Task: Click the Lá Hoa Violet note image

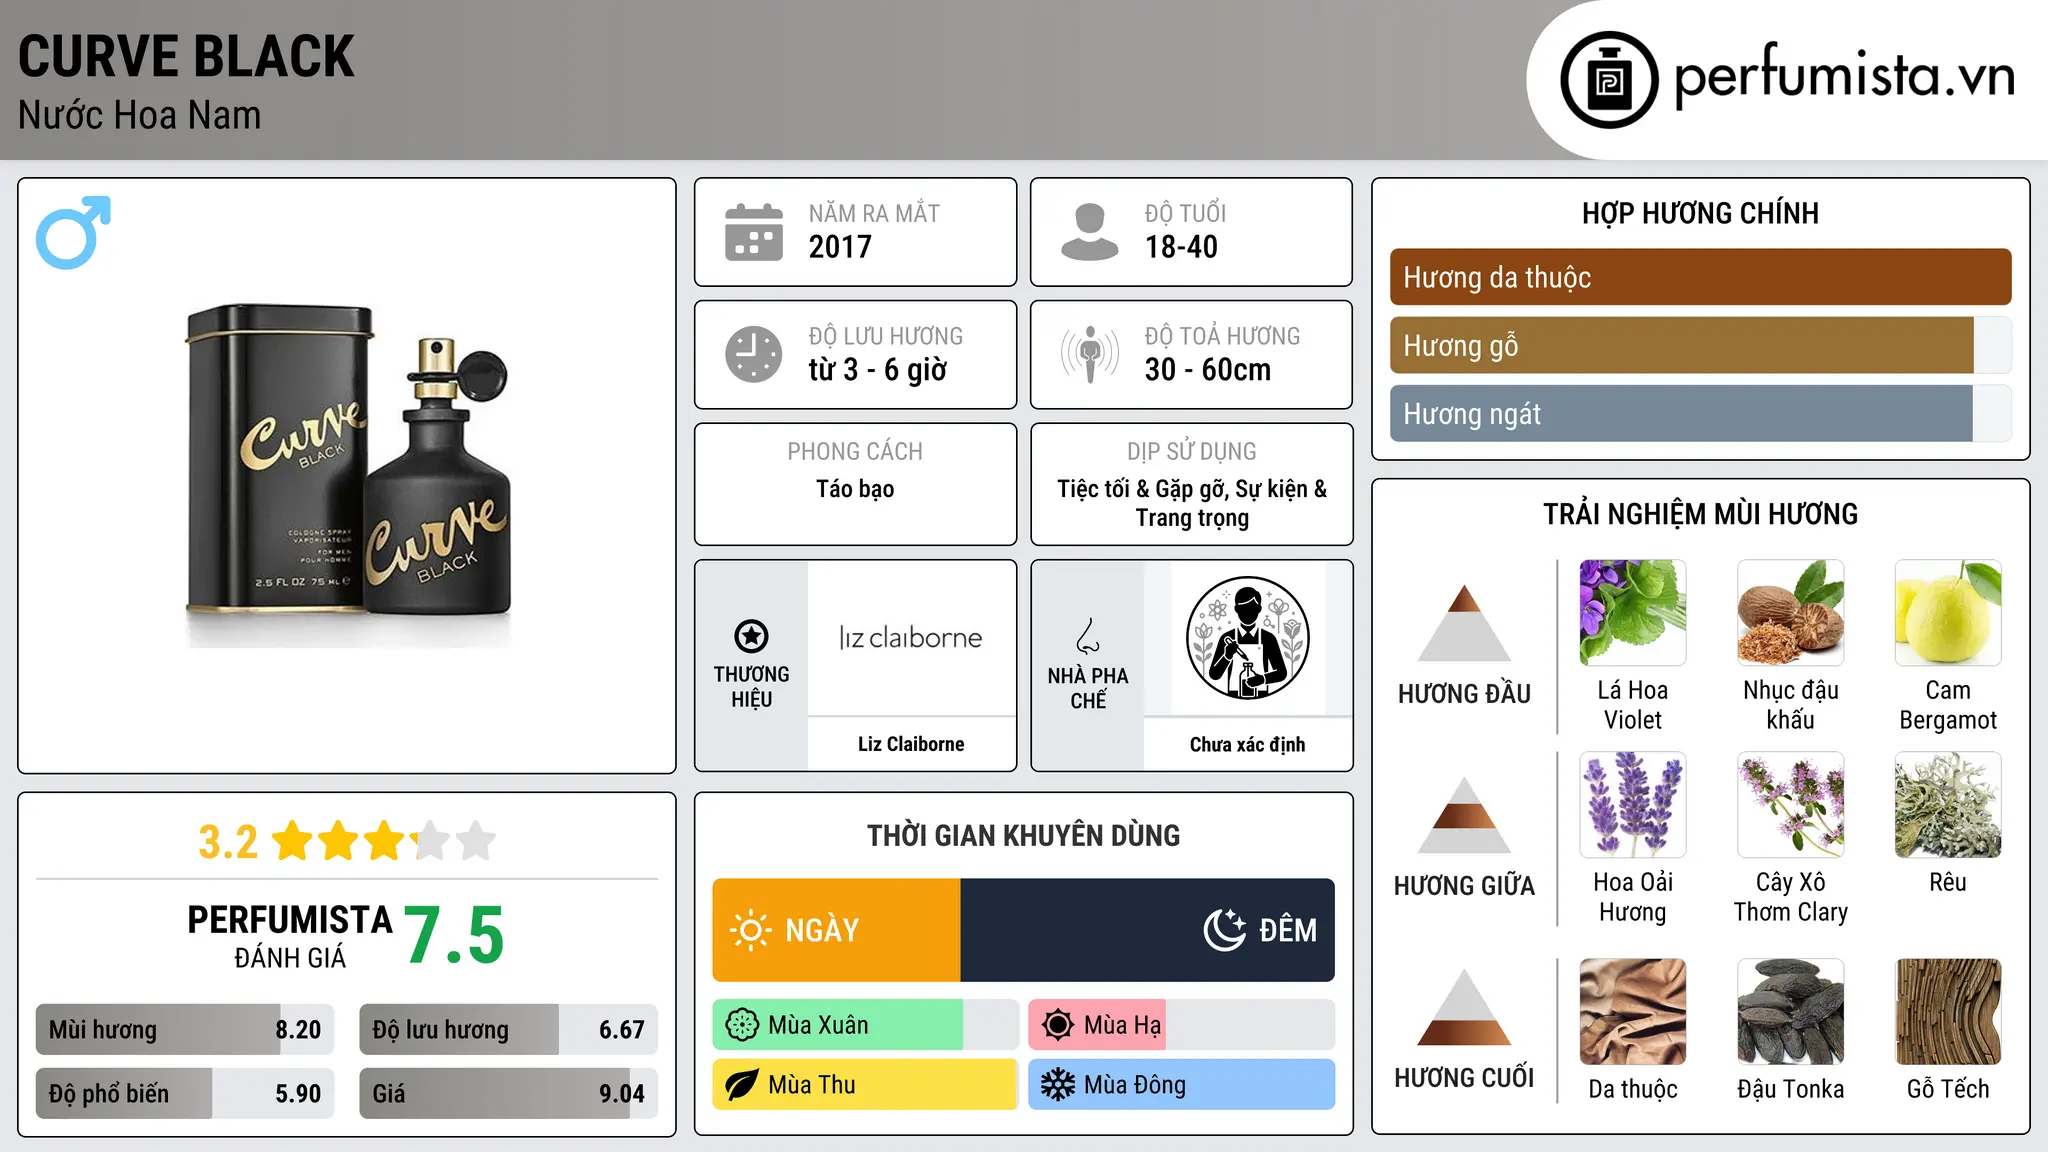Action: [x=1633, y=613]
